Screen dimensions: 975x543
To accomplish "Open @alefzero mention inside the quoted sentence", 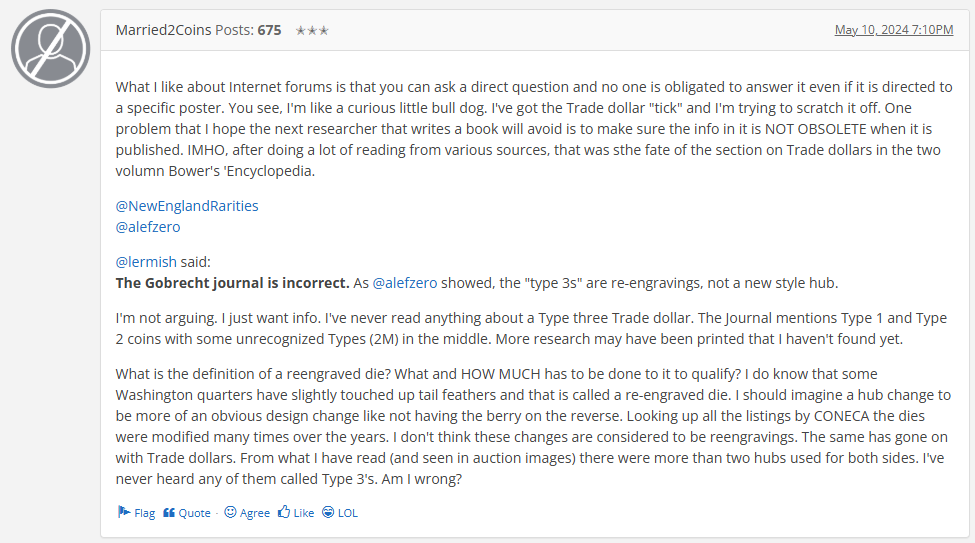I will [405, 283].
